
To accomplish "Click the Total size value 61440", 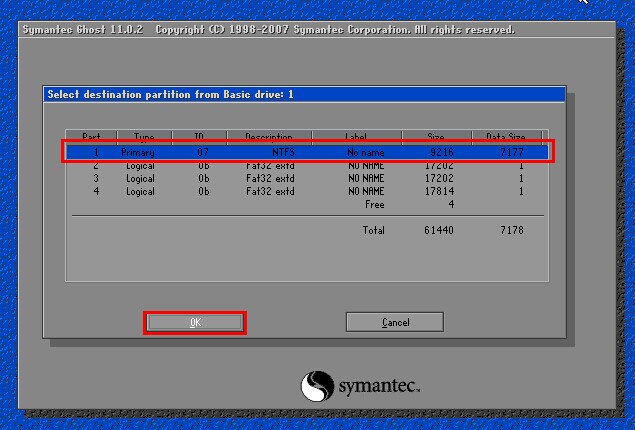I will coord(439,230).
